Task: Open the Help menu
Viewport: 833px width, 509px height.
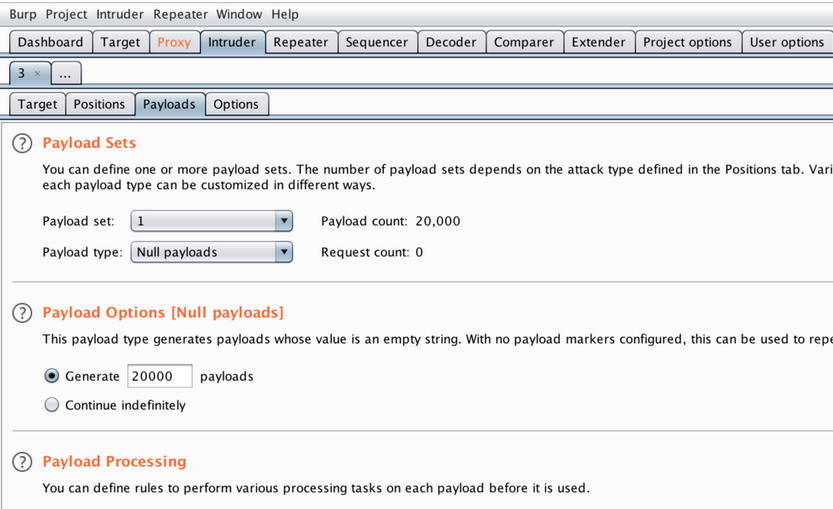Action: pos(285,14)
